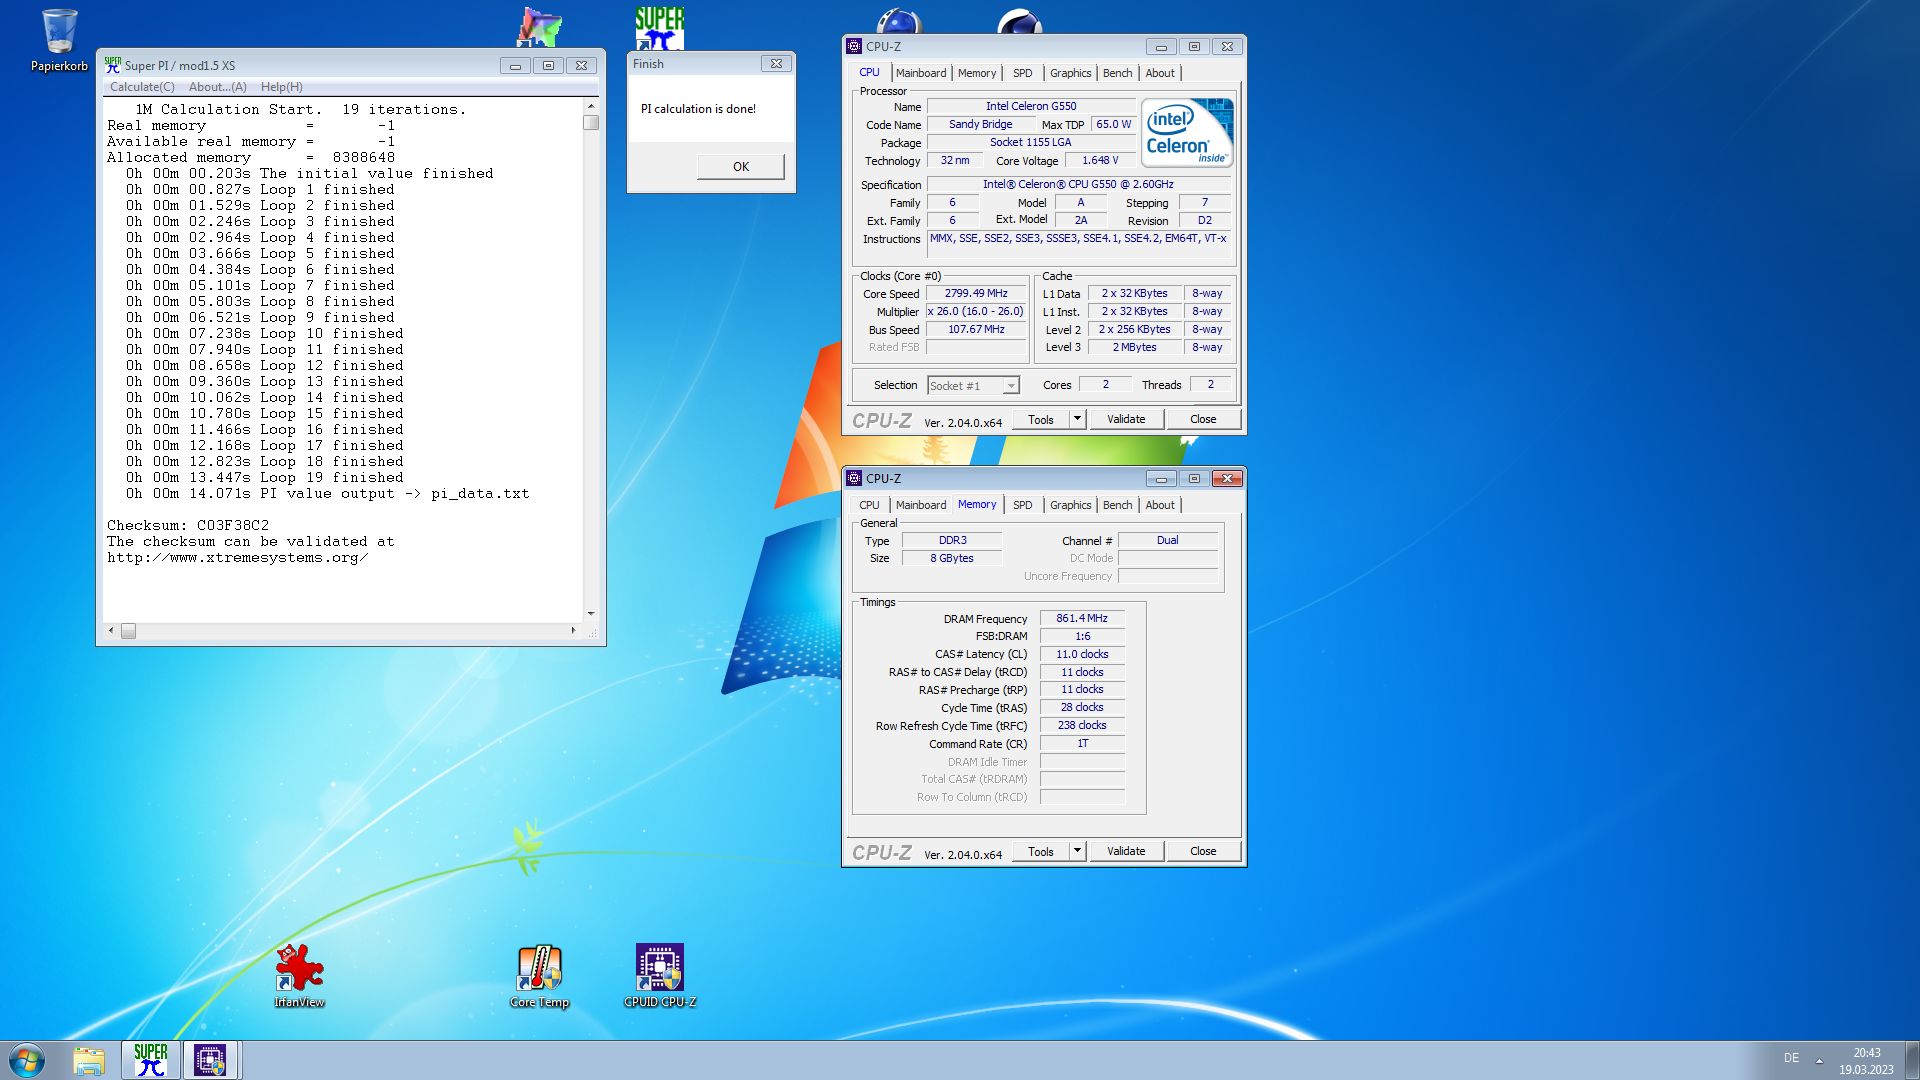Launch CPUID CPU-Z desktop shortcut

coord(659,975)
